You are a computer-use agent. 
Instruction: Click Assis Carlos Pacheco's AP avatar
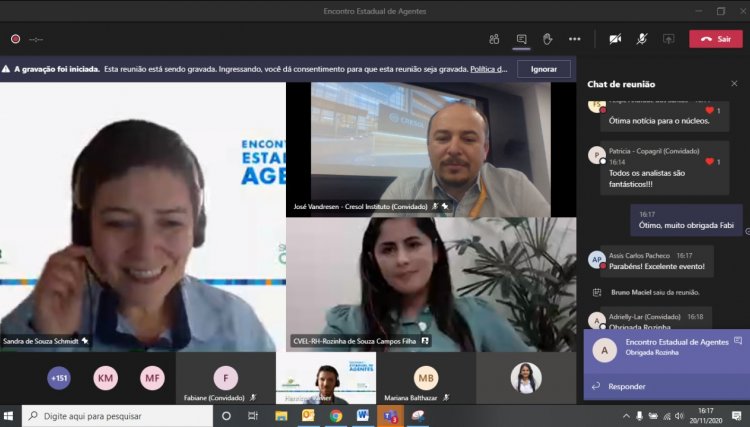pyautogui.click(x=596, y=260)
